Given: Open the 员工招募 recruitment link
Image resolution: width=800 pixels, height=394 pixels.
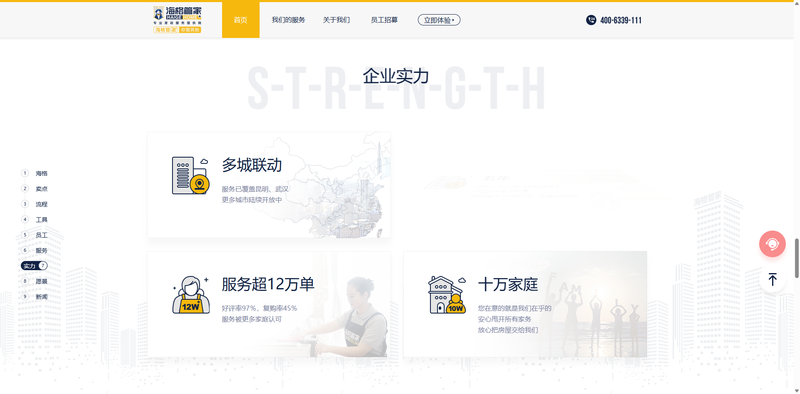Looking at the screenshot, I should point(384,20).
